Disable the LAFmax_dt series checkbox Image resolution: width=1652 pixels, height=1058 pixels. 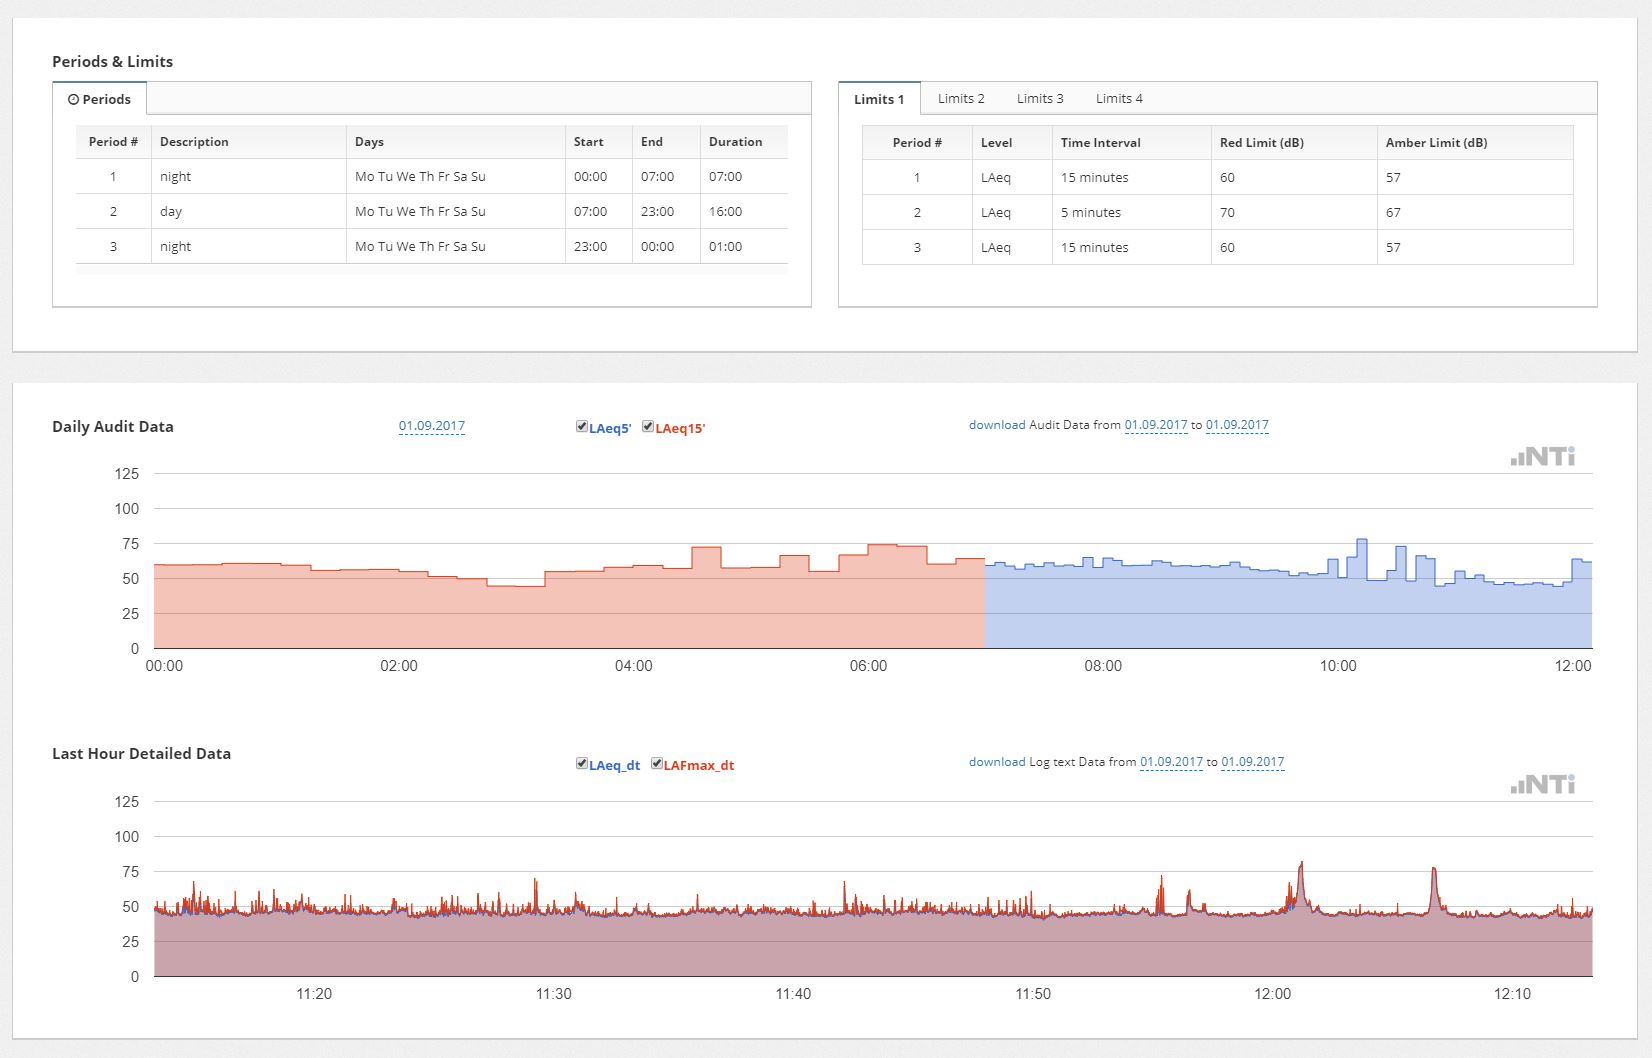click(x=657, y=764)
